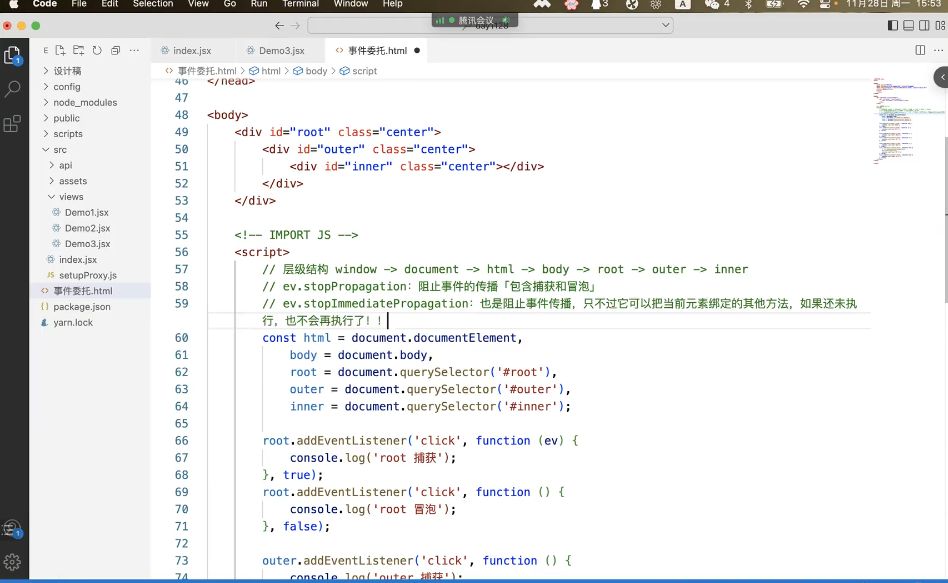The height and width of the screenshot is (583, 948).
Task: Open the Run menu
Action: tap(259, 4)
